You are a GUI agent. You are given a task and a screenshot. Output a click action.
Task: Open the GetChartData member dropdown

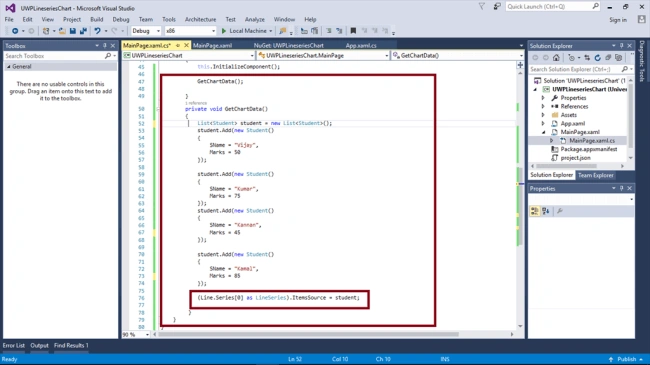pyautogui.click(x=521, y=56)
